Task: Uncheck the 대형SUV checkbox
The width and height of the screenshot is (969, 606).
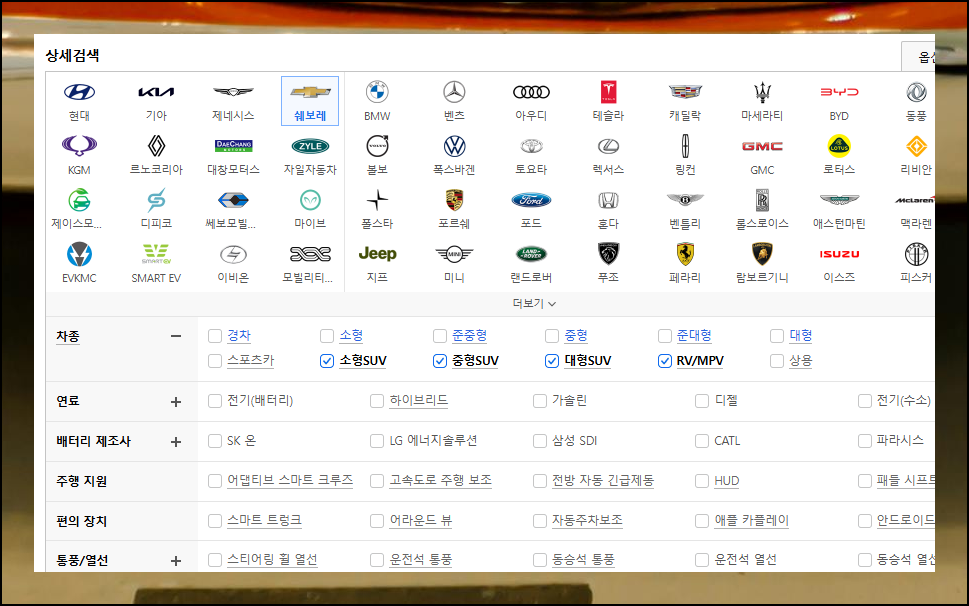Action: point(552,361)
